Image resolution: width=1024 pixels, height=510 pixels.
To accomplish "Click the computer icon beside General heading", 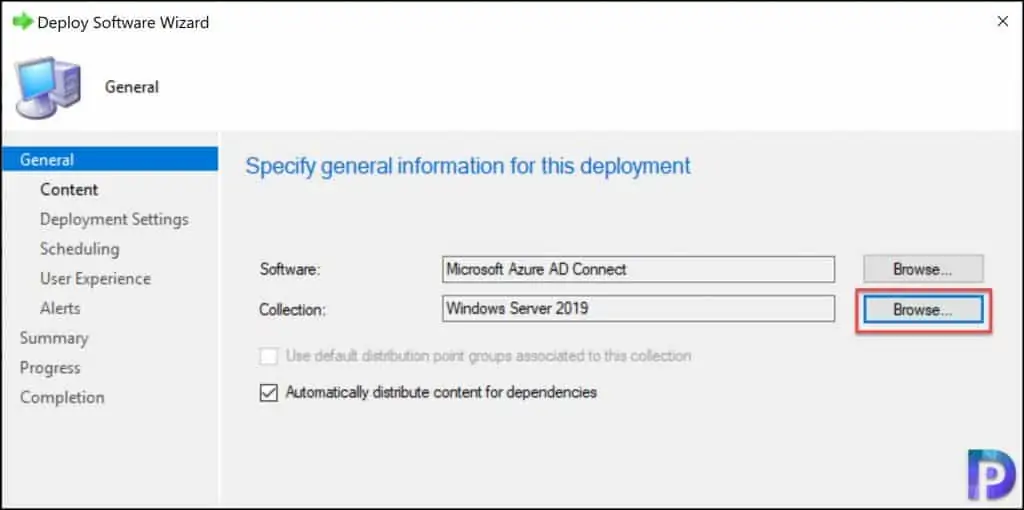I will tap(48, 88).
